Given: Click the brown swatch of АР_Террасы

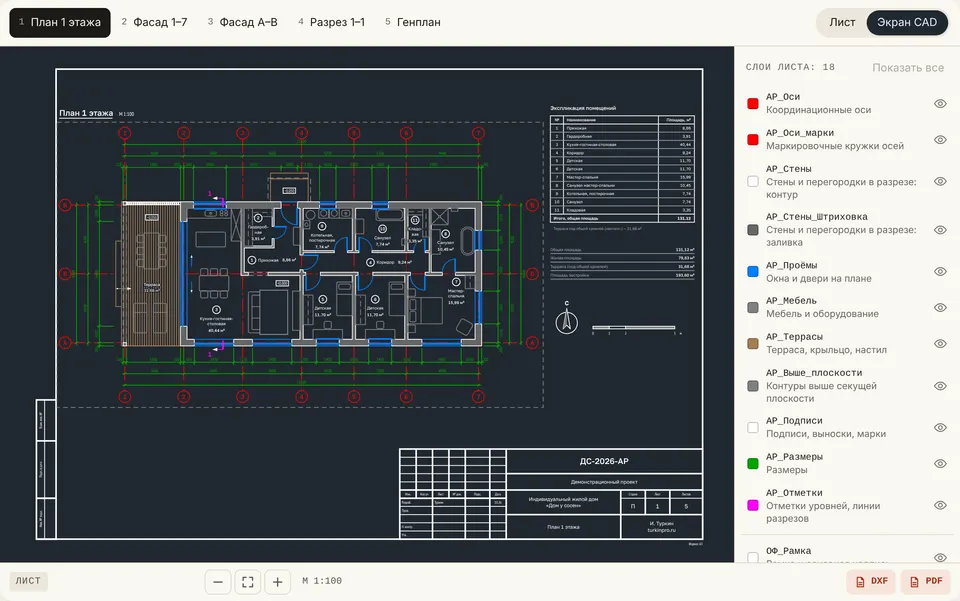Looking at the screenshot, I should tap(753, 344).
